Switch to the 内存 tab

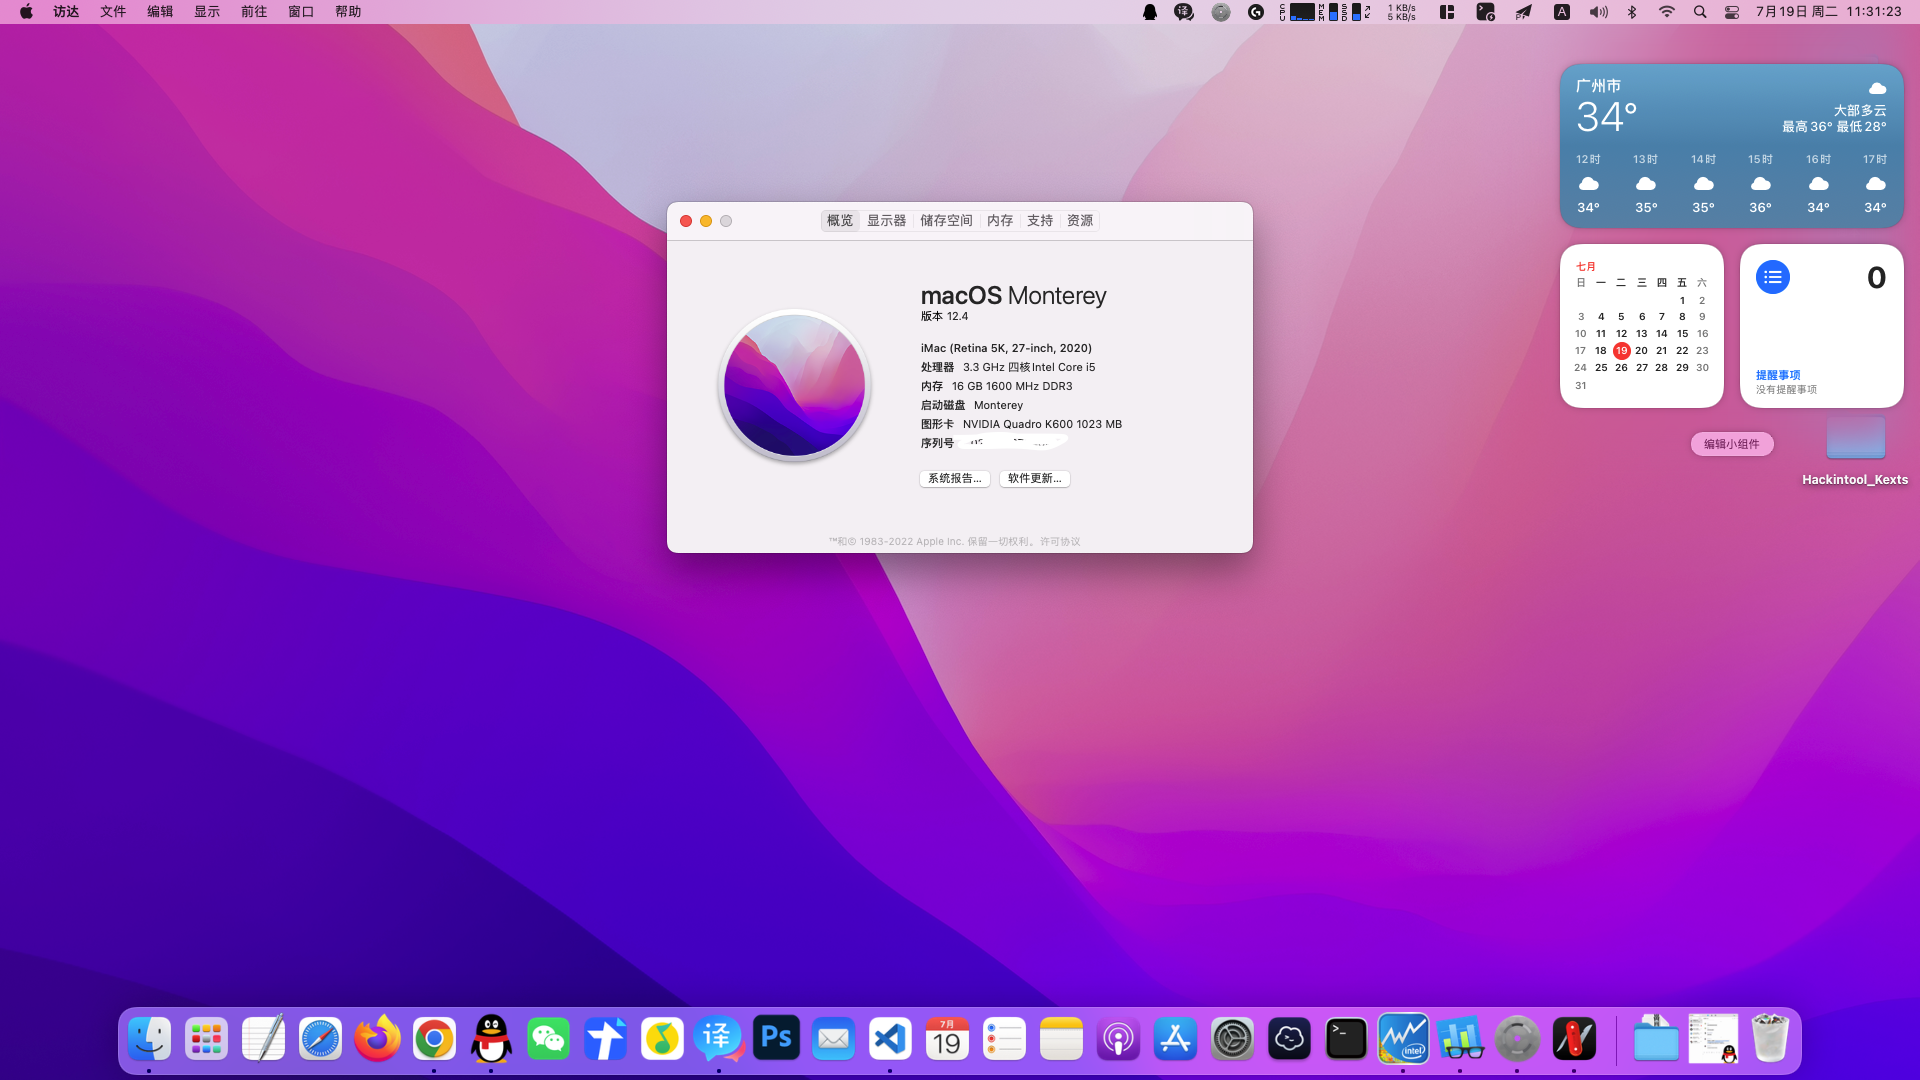(x=1000, y=221)
